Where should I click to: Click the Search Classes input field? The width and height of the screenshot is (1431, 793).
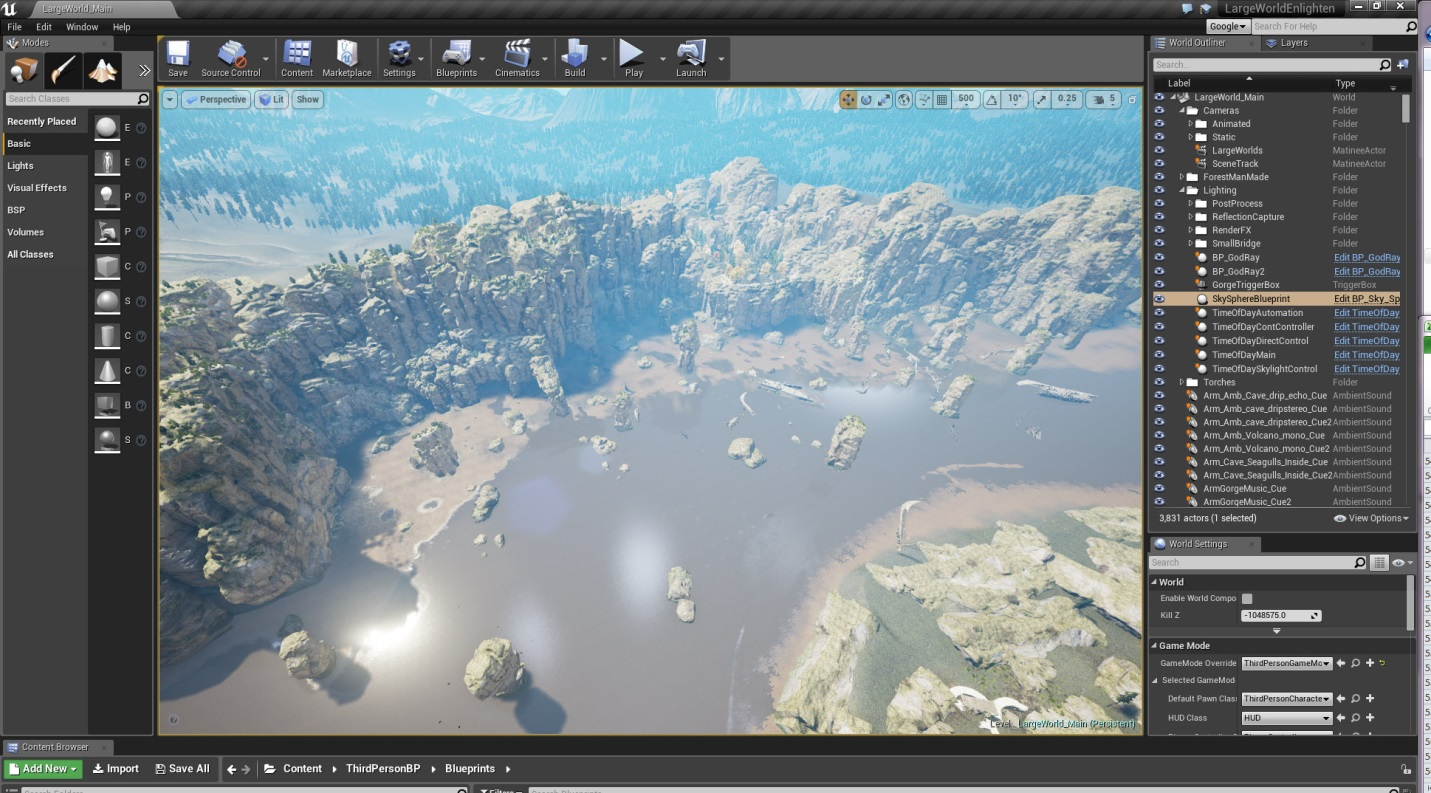click(71, 99)
